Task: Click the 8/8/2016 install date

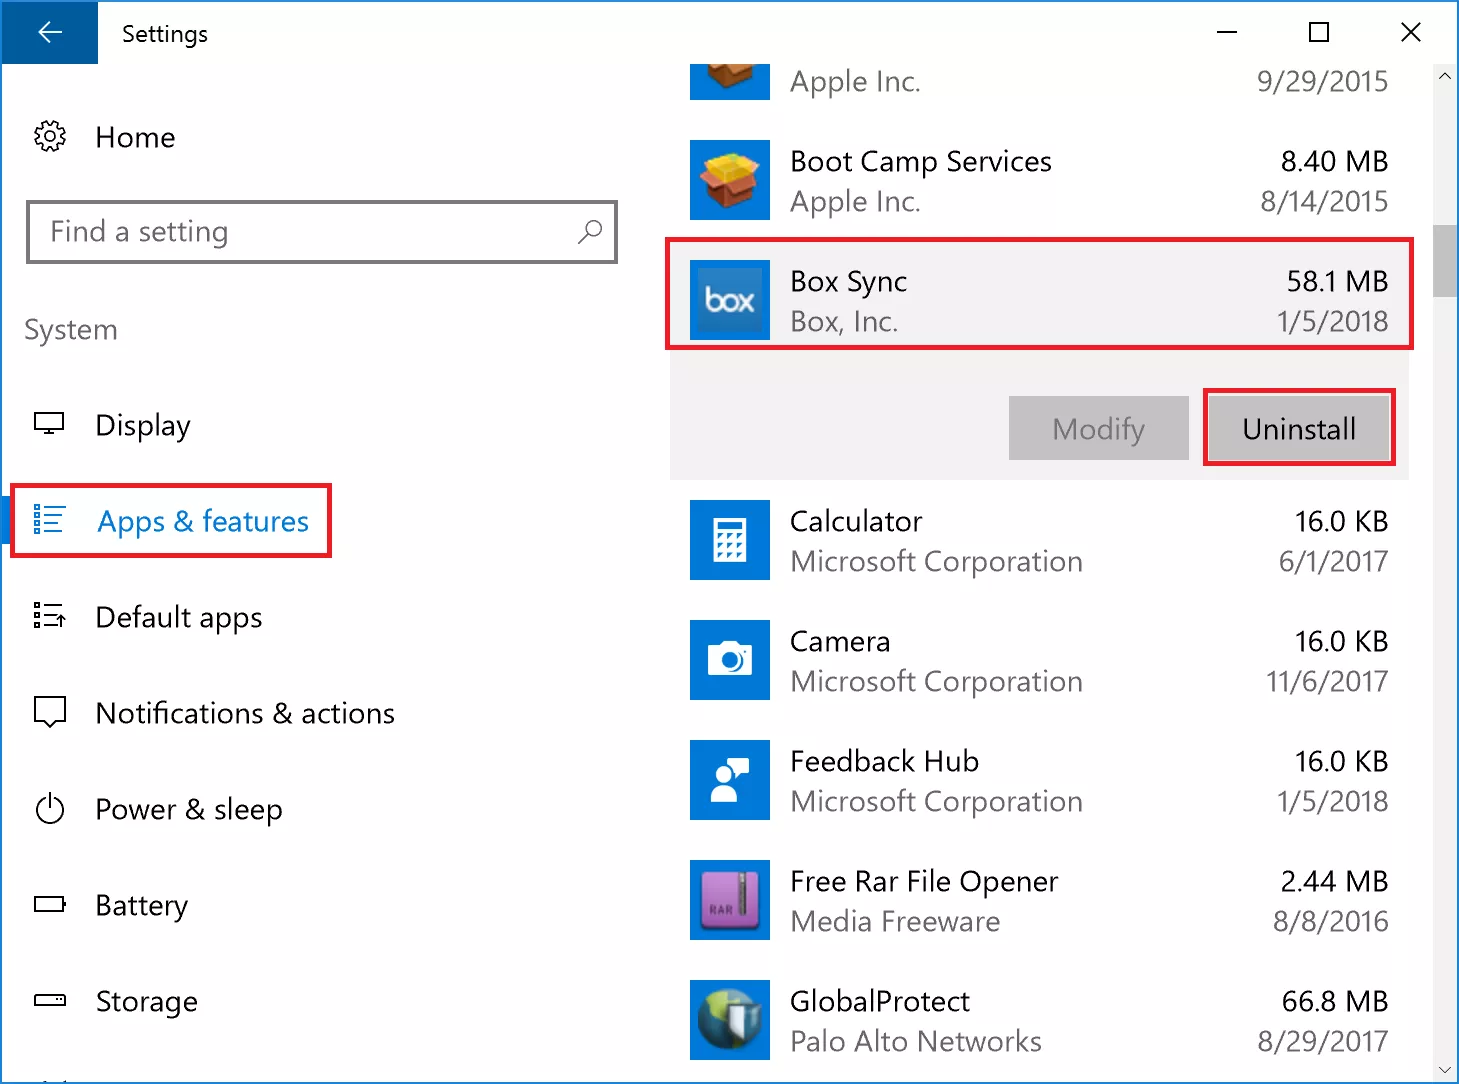Action: (x=1330, y=921)
